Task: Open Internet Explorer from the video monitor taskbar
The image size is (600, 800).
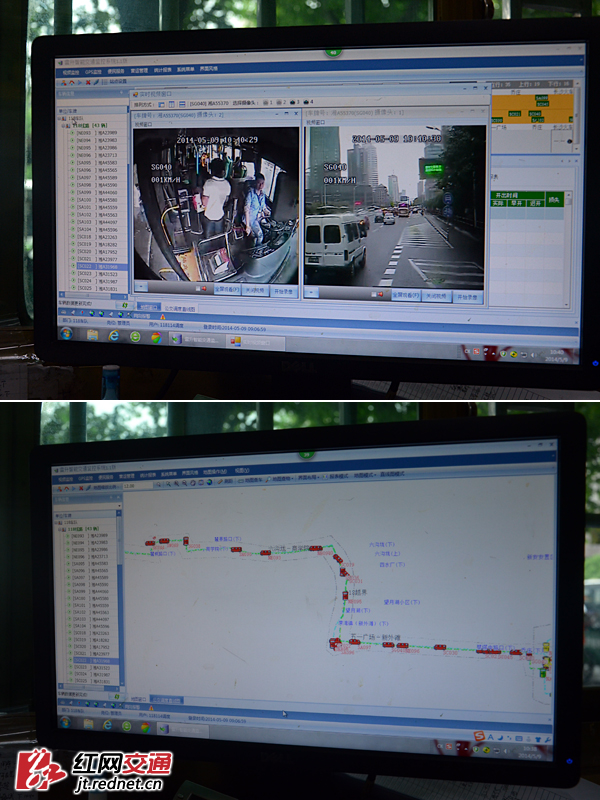Action: click(x=112, y=336)
